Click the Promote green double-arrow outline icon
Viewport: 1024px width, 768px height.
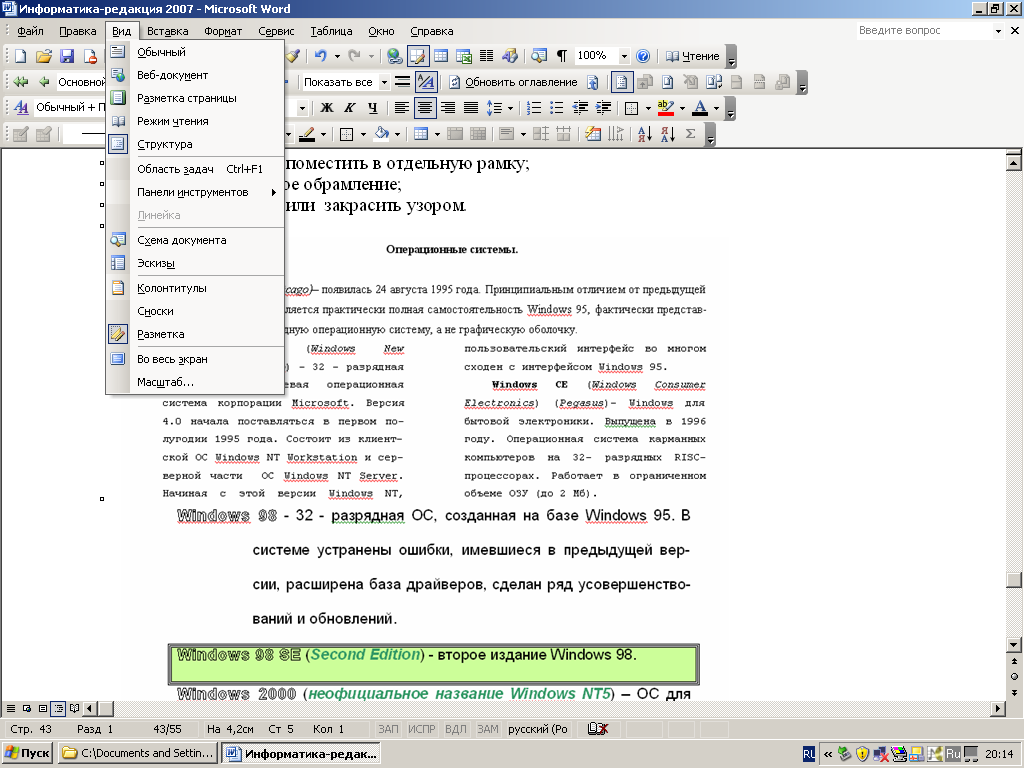click(x=21, y=82)
